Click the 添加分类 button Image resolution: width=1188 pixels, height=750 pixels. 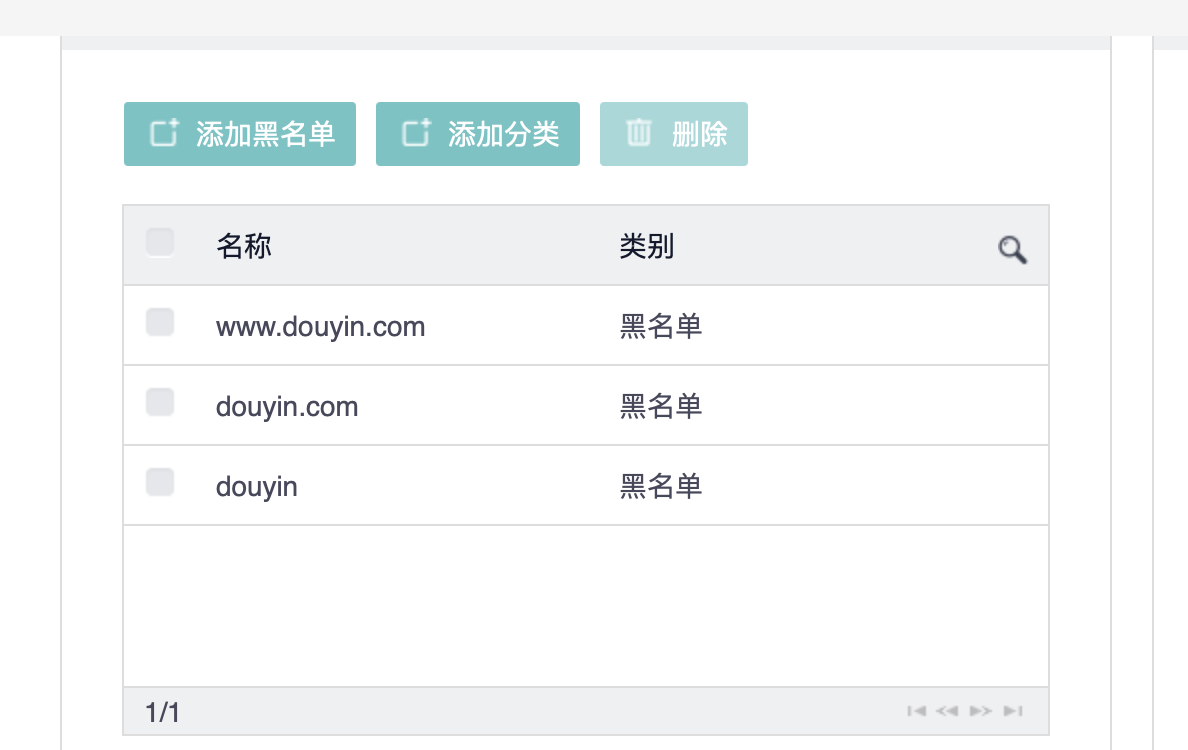pos(478,134)
